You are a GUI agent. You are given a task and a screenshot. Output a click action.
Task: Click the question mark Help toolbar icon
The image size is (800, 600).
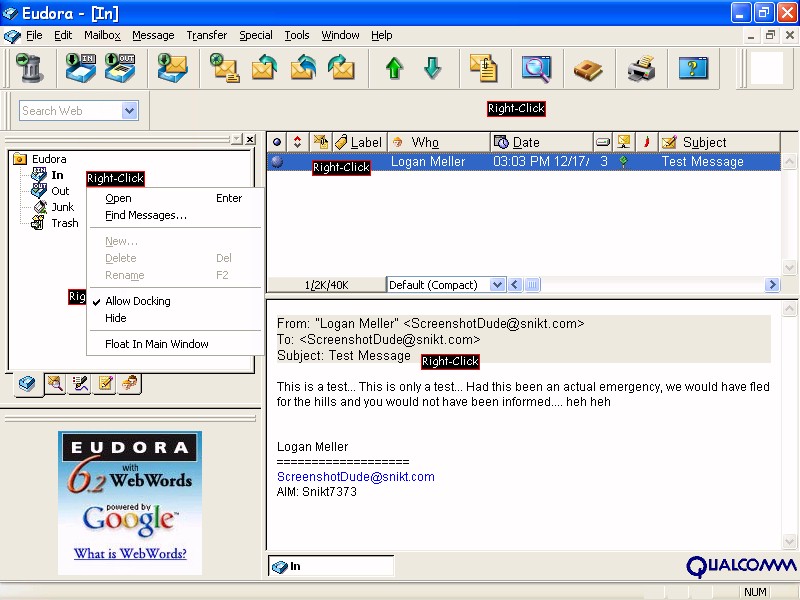point(693,68)
